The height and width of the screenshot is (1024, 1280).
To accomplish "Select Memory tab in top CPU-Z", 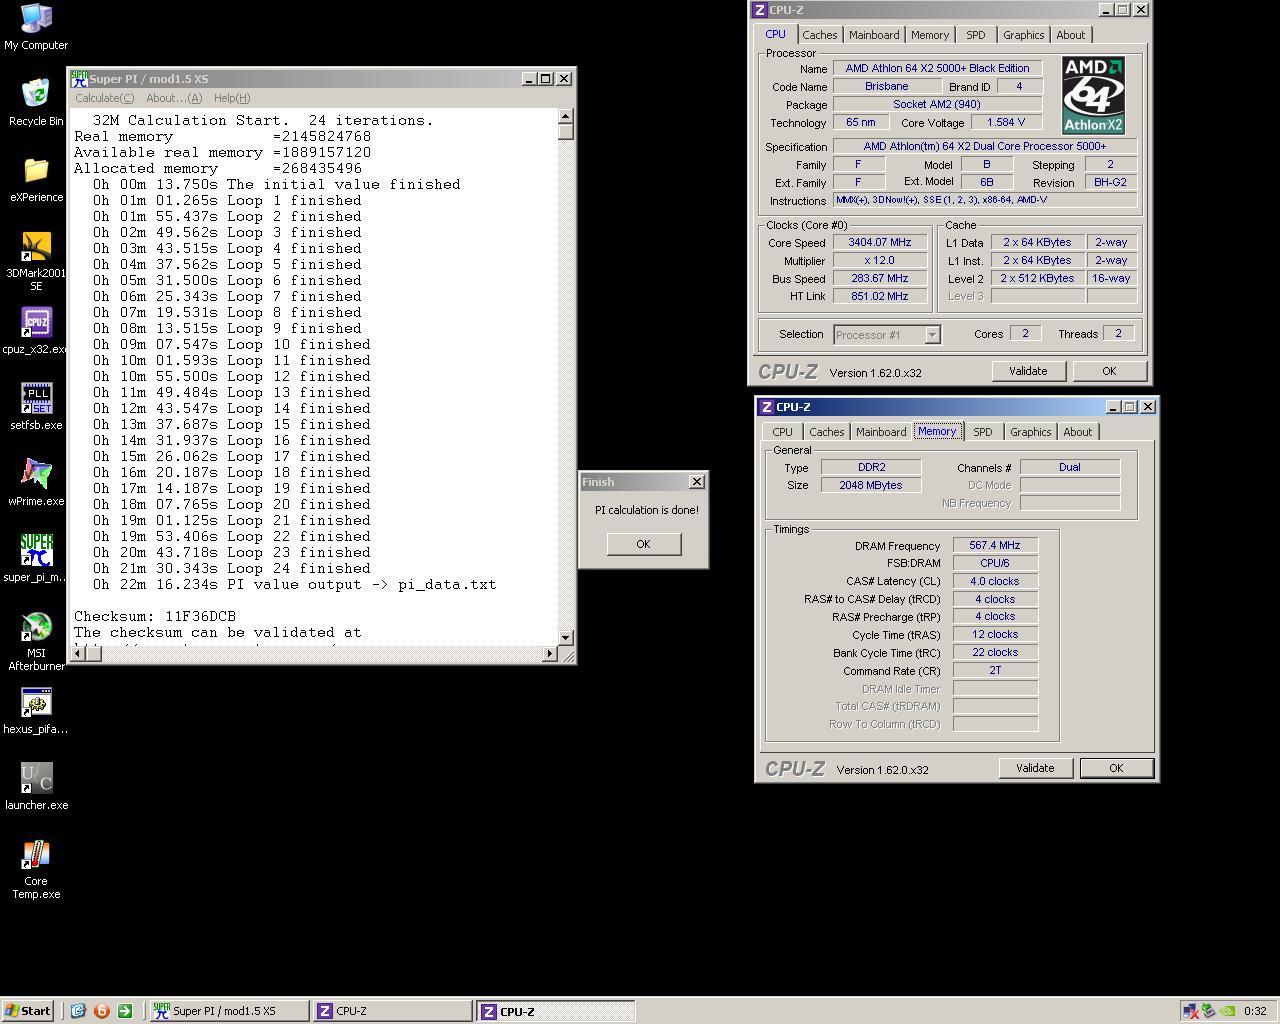I will (930, 35).
